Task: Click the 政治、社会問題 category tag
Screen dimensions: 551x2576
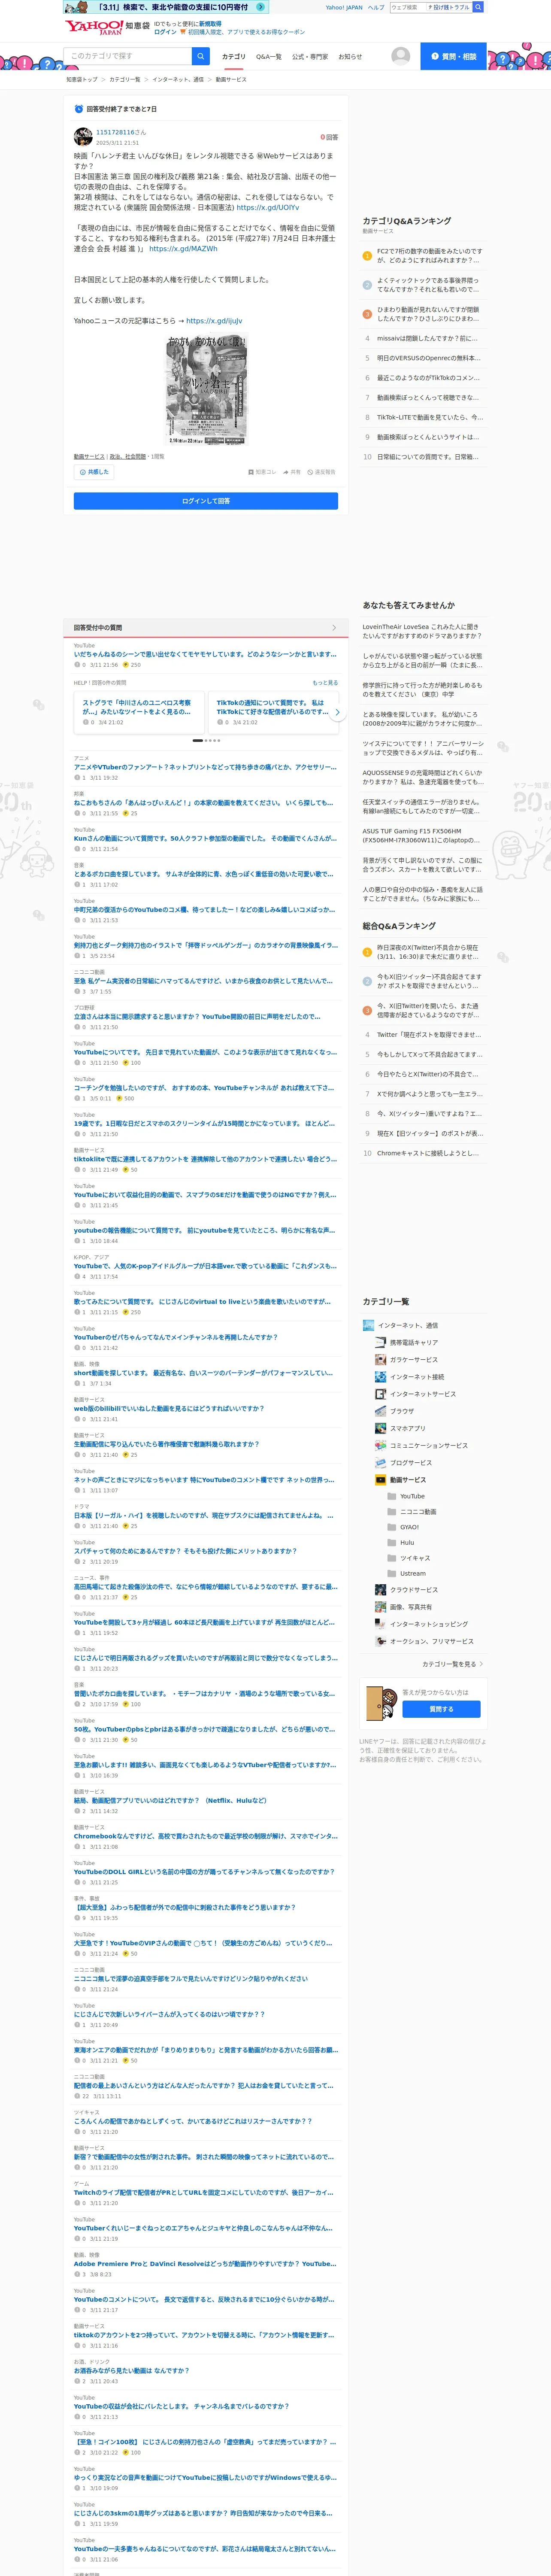Action: 128,456
